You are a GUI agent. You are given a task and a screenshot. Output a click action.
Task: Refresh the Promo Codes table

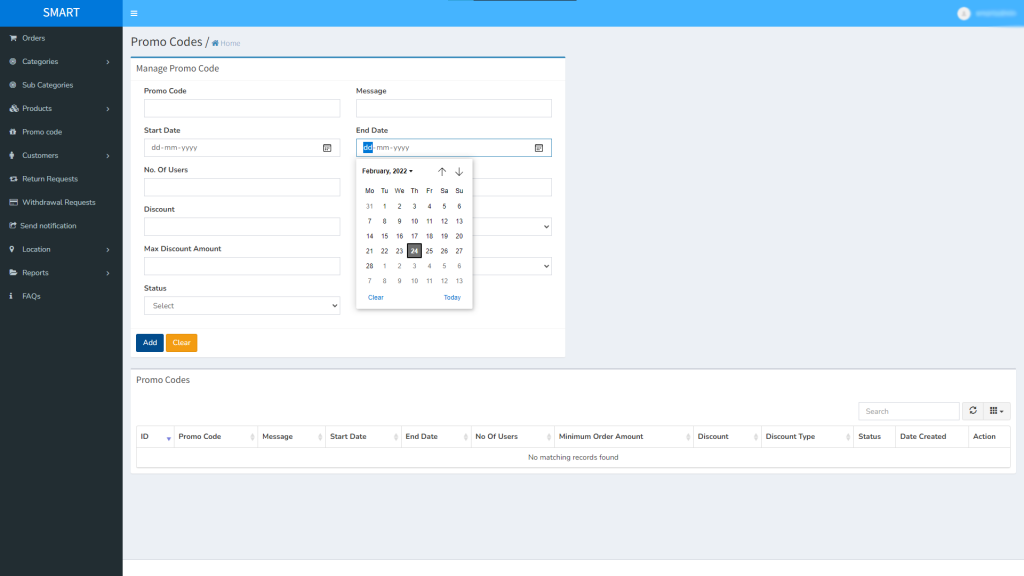click(x=972, y=411)
